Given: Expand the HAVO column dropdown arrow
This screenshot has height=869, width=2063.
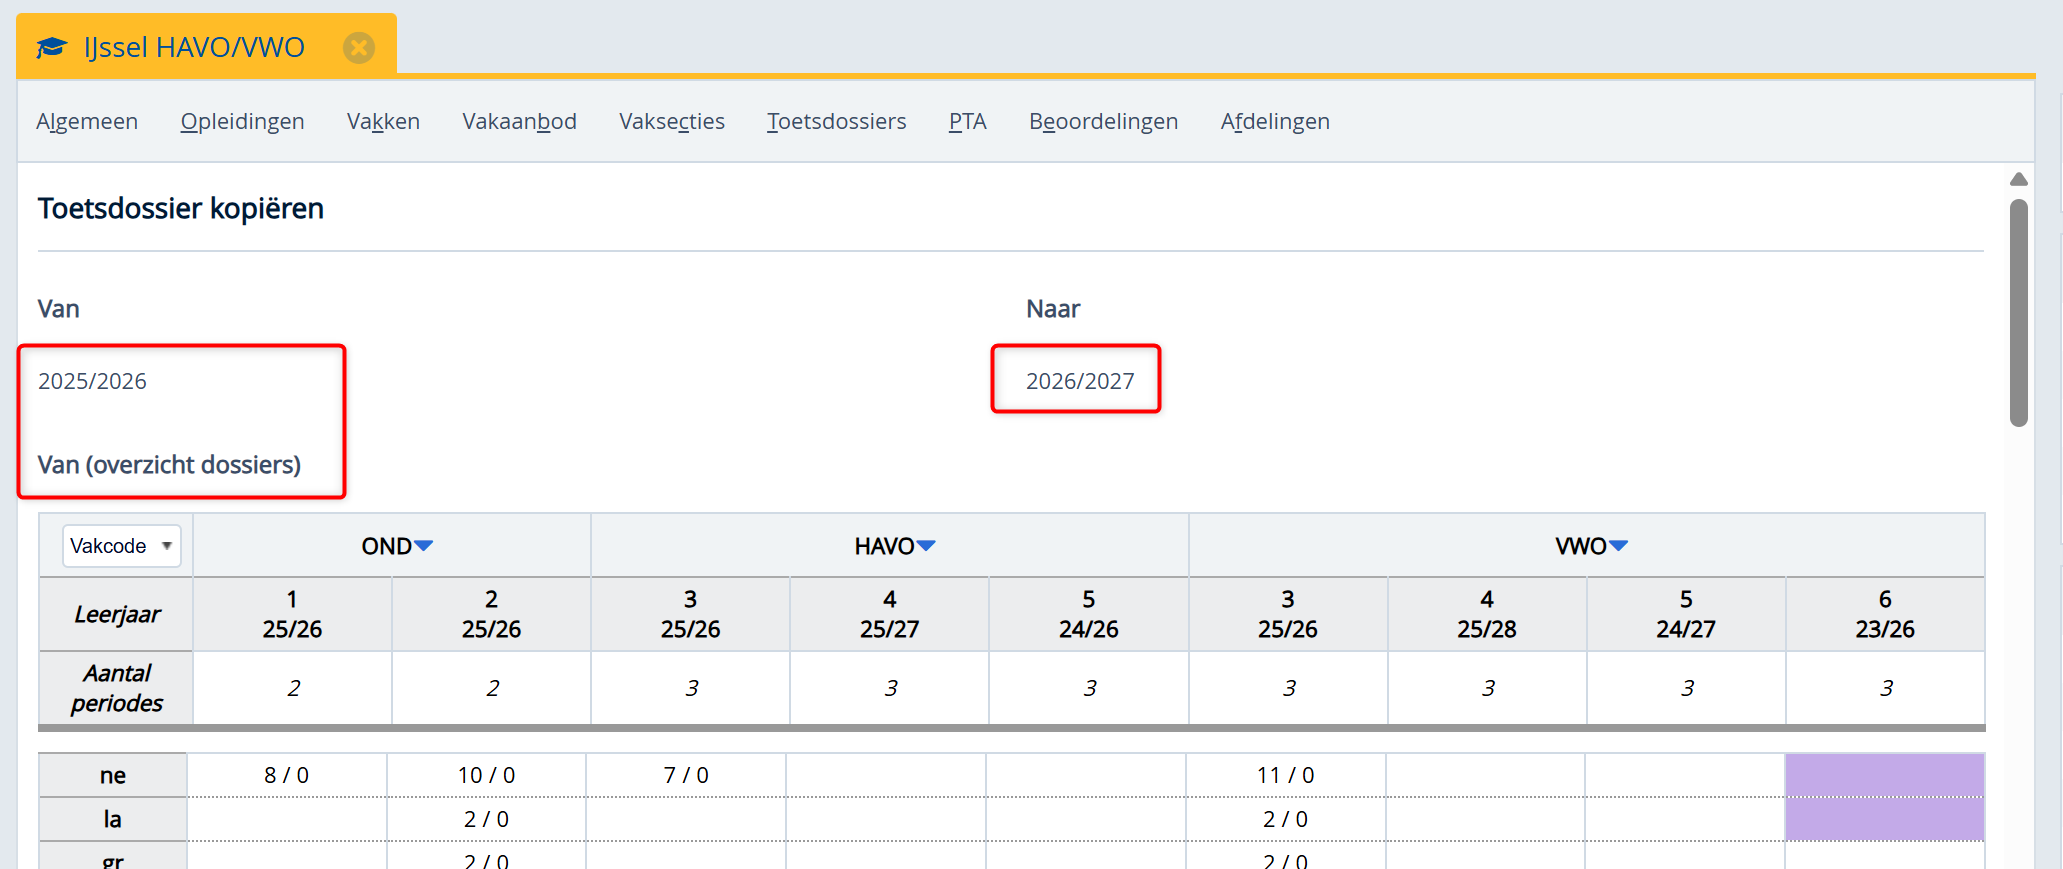Looking at the screenshot, I should click(x=926, y=546).
